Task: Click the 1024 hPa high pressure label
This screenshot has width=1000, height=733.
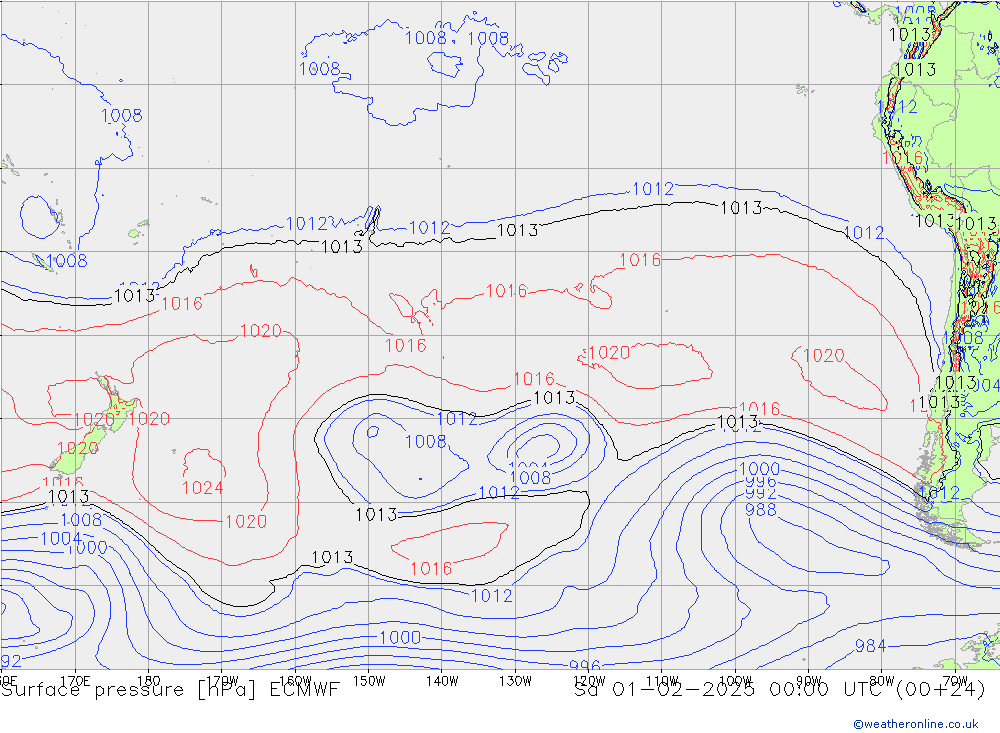Action: pyautogui.click(x=202, y=488)
